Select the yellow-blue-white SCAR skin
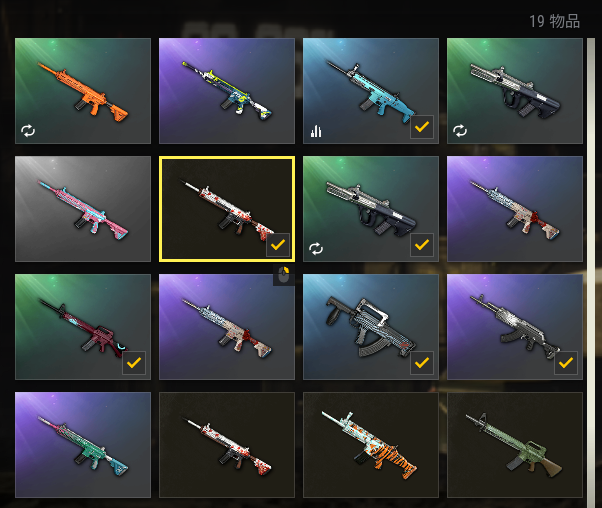The image size is (602, 508). pyautogui.click(x=227, y=91)
